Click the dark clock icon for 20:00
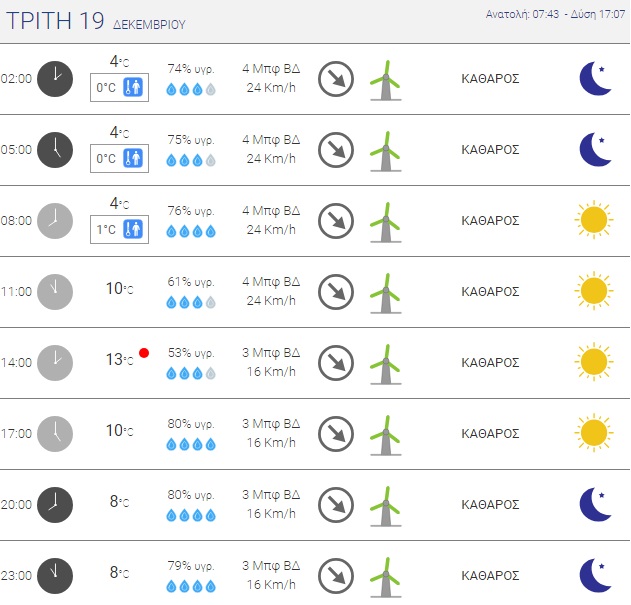 coord(55,504)
